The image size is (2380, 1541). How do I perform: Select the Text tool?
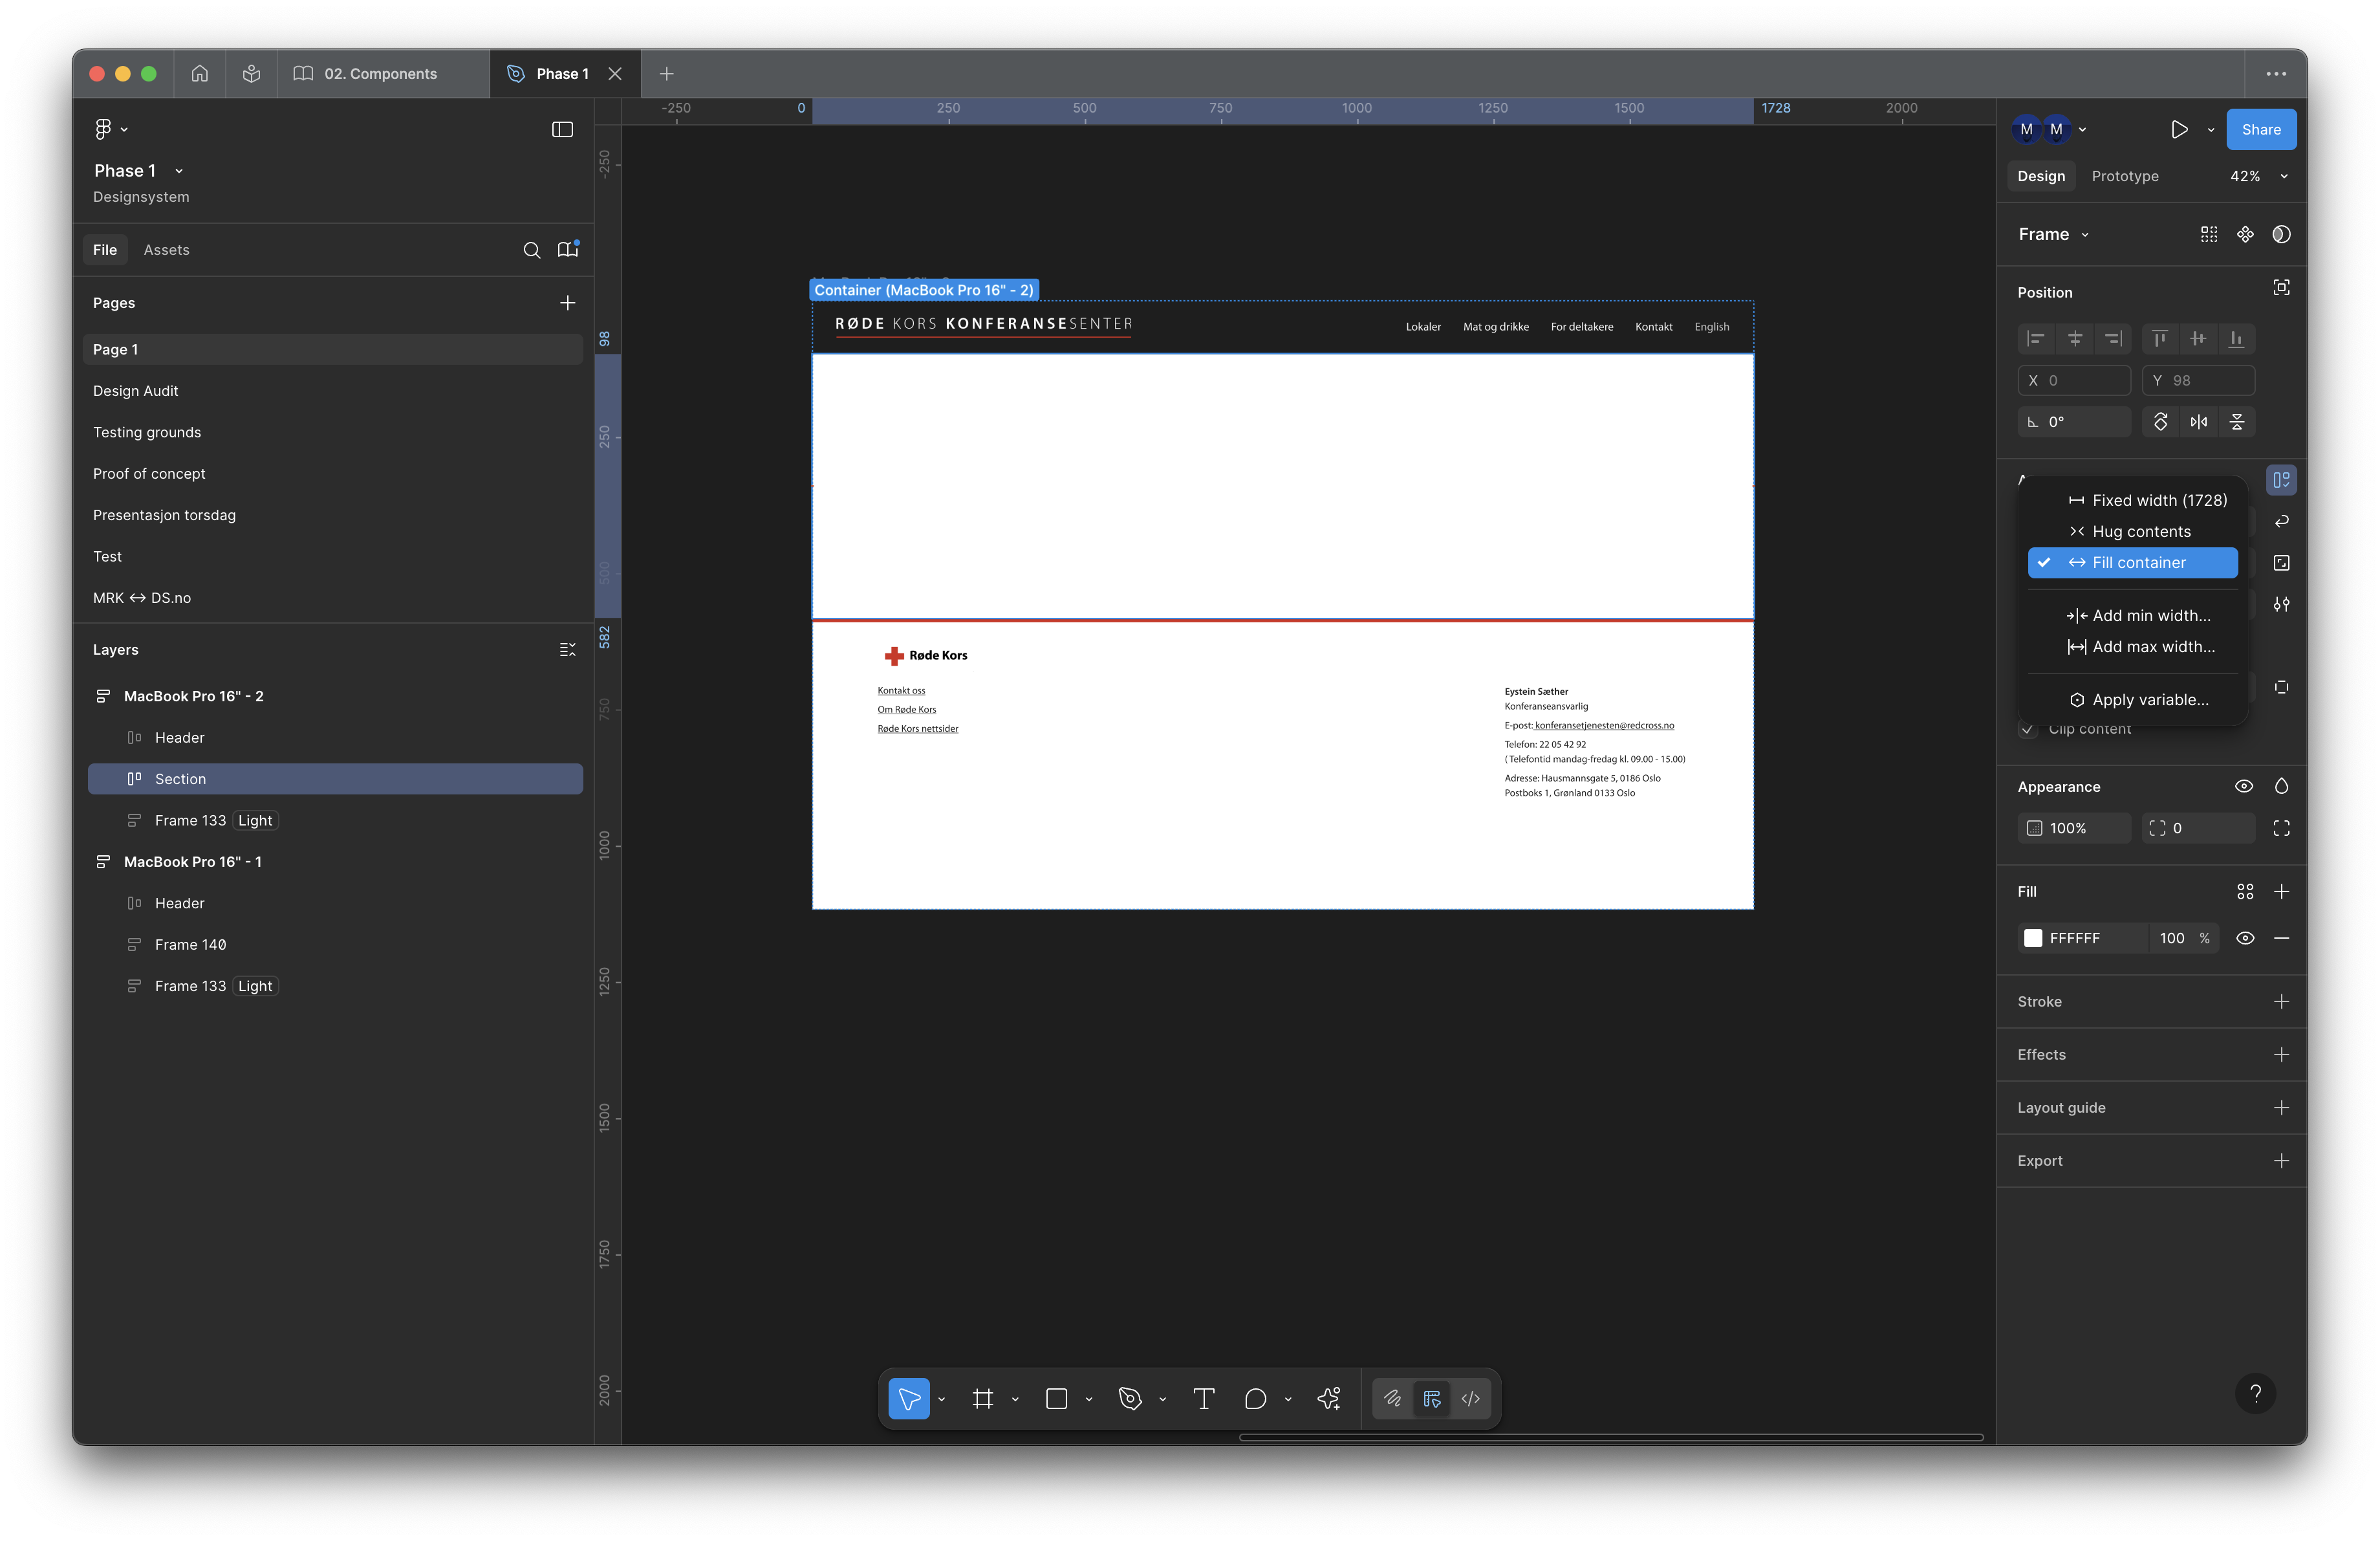(1204, 1399)
